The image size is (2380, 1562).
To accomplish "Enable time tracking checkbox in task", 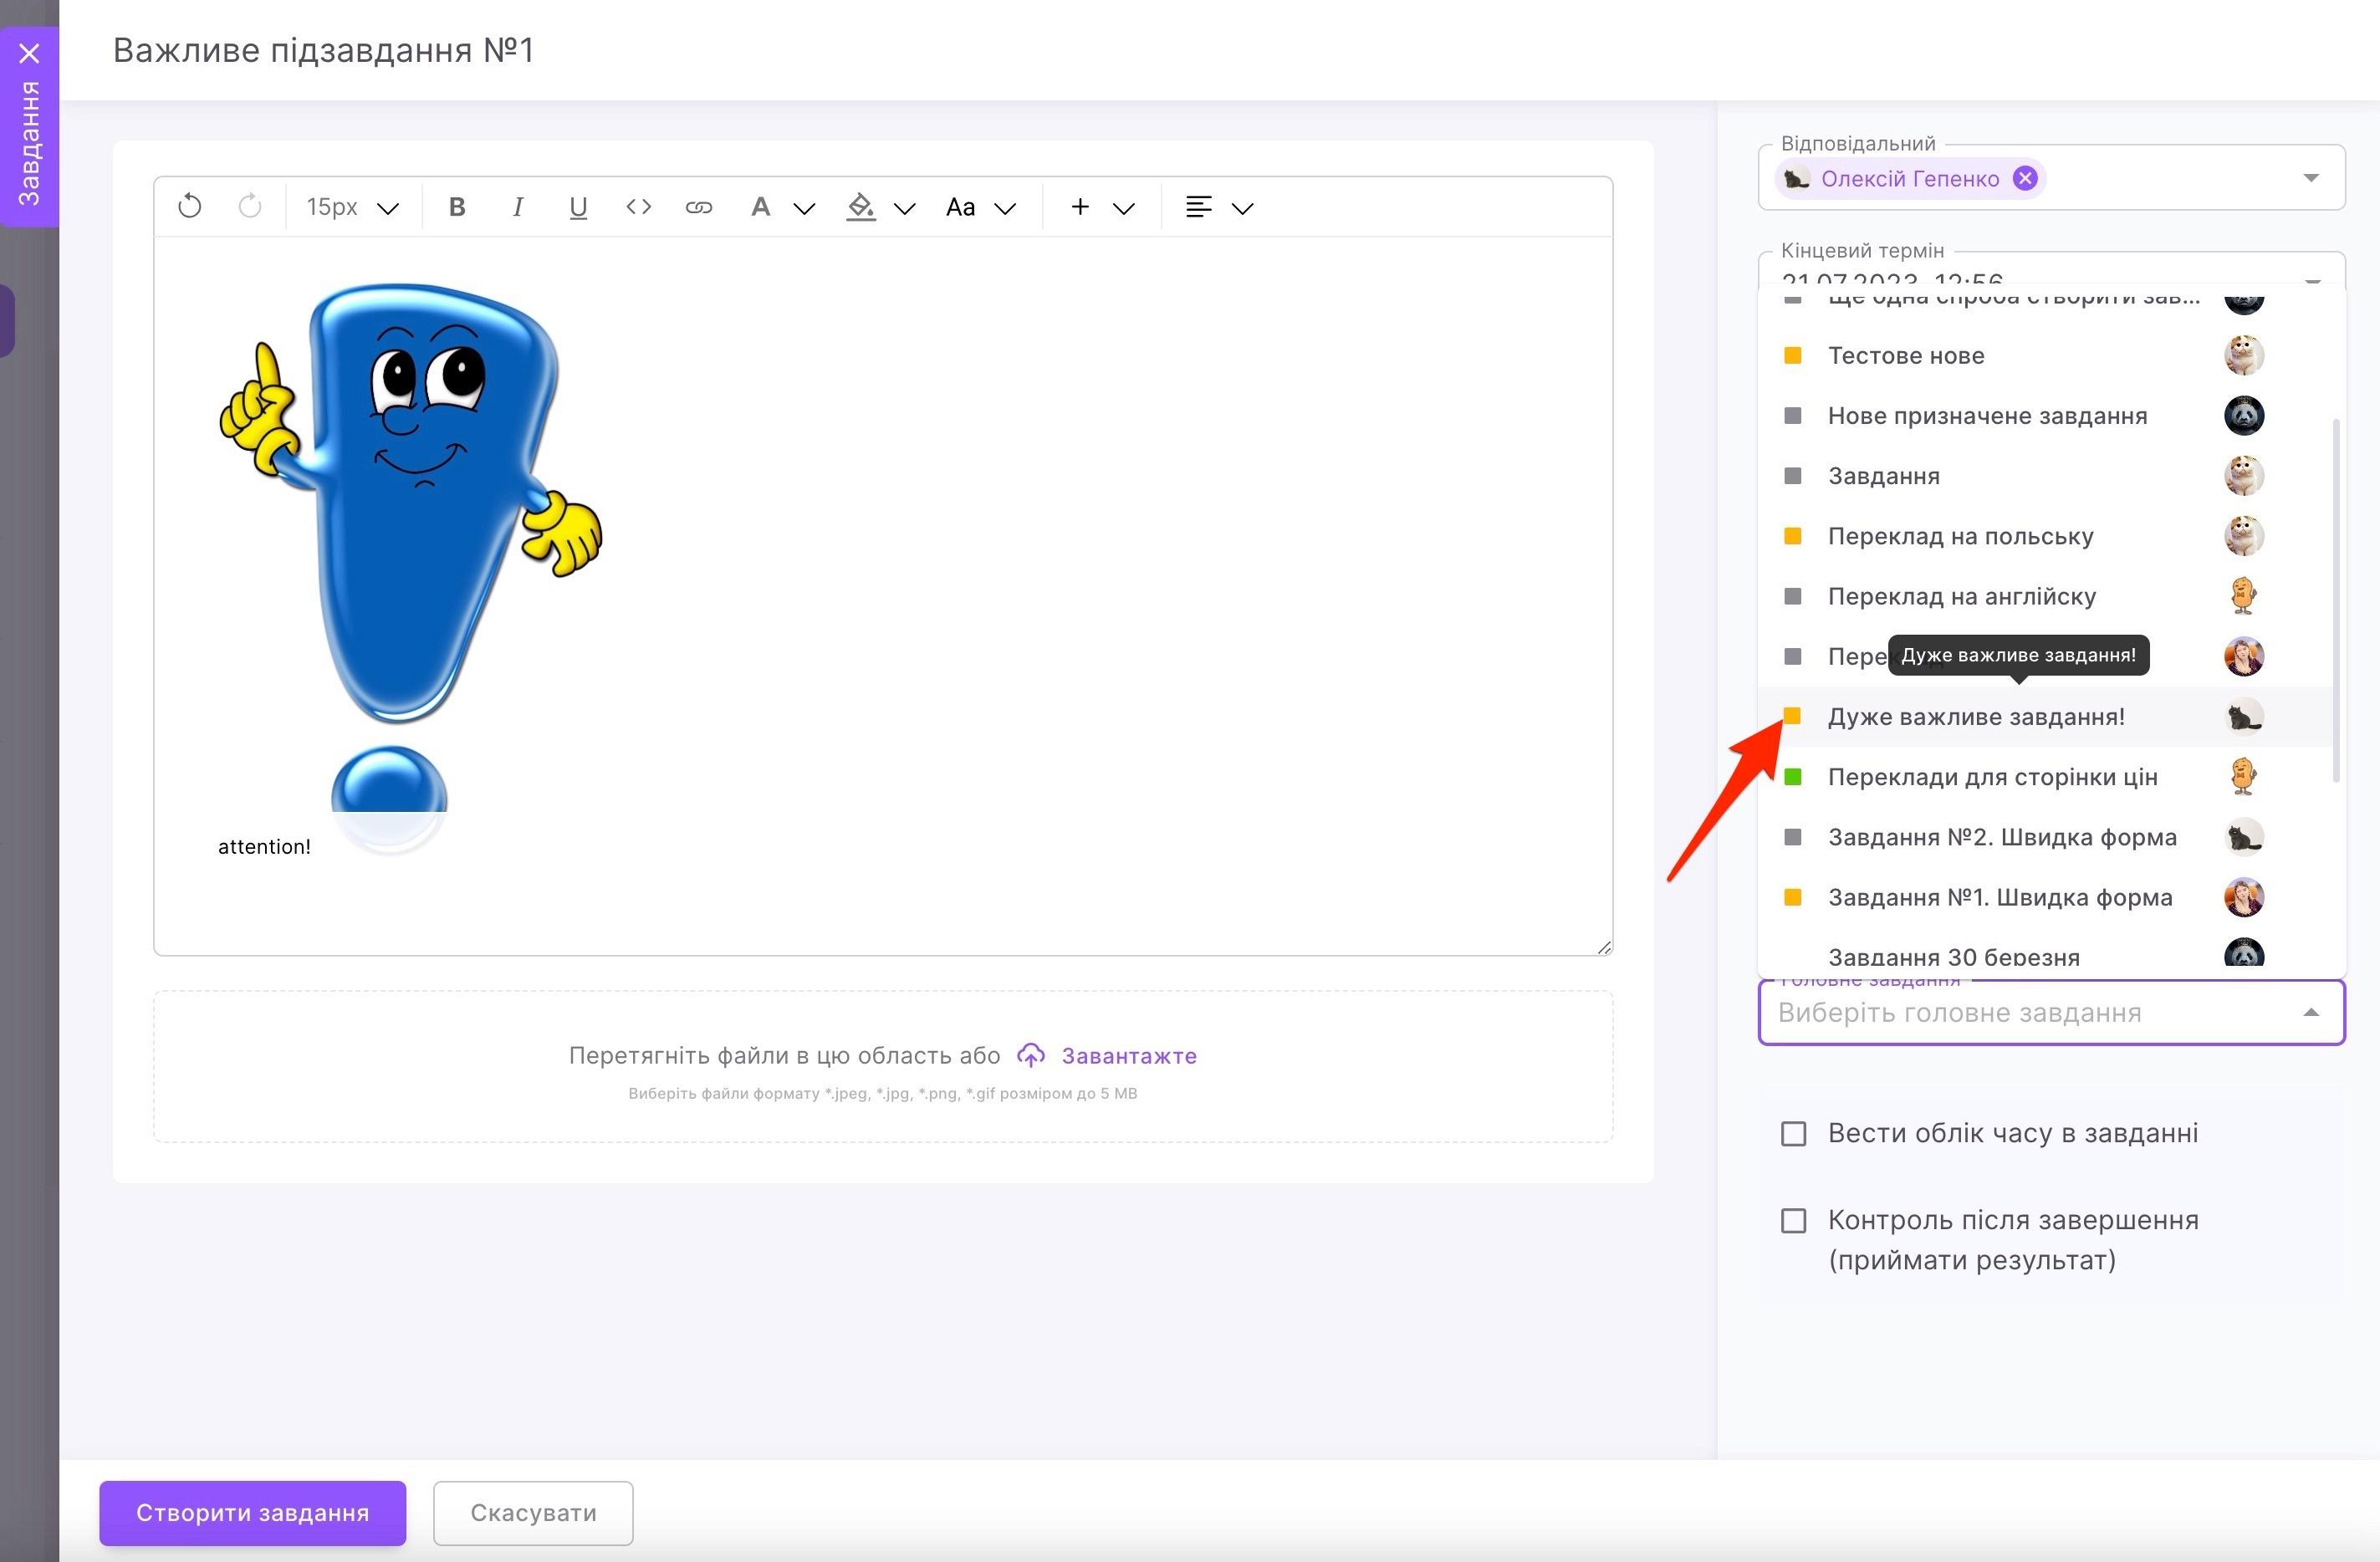I will click(1793, 1133).
